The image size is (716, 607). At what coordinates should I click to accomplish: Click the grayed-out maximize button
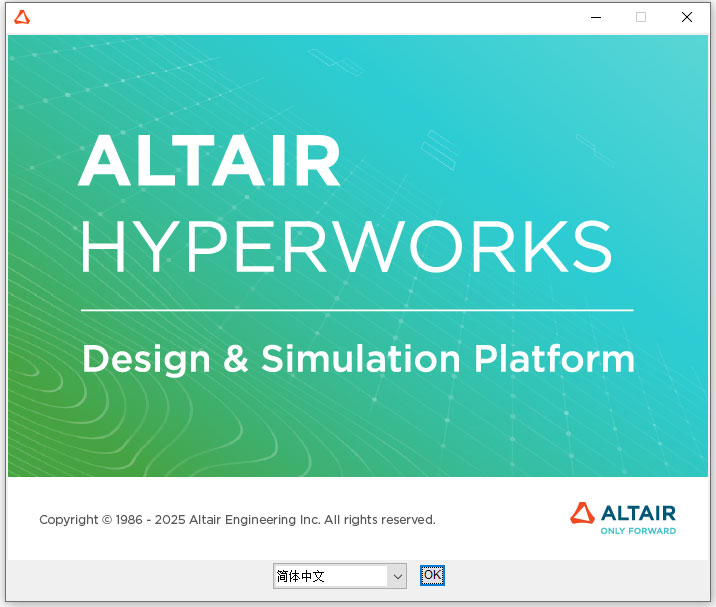pos(641,17)
